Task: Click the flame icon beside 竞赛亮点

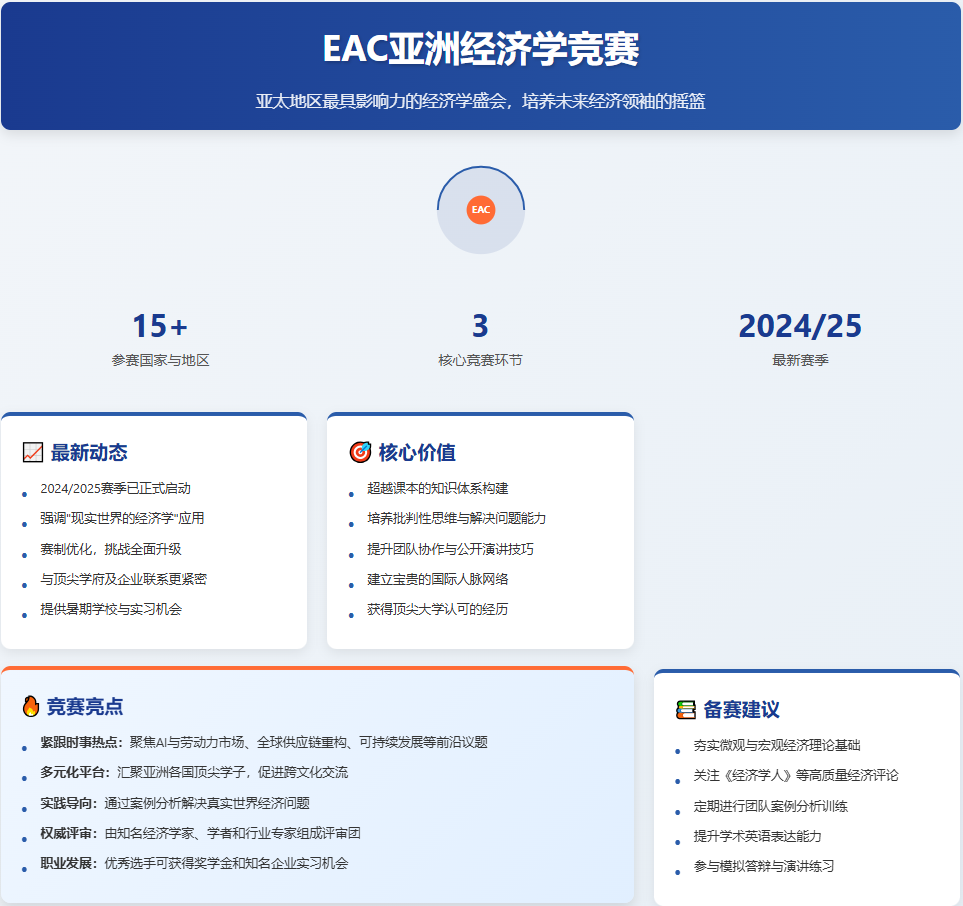Action: click(x=31, y=706)
